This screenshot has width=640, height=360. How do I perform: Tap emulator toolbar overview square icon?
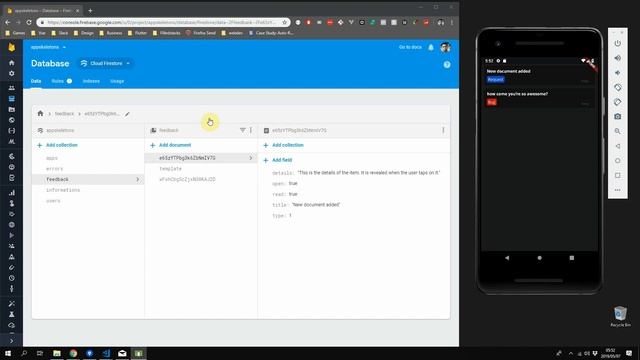coord(618,175)
